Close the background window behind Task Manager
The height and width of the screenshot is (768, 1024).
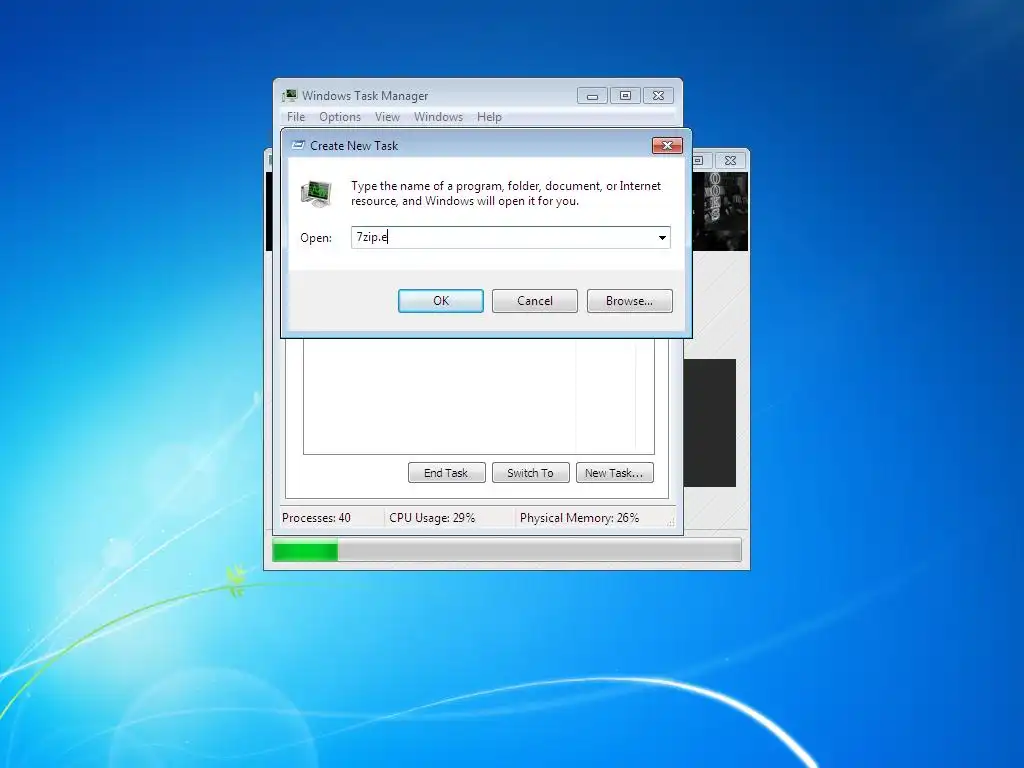[731, 160]
